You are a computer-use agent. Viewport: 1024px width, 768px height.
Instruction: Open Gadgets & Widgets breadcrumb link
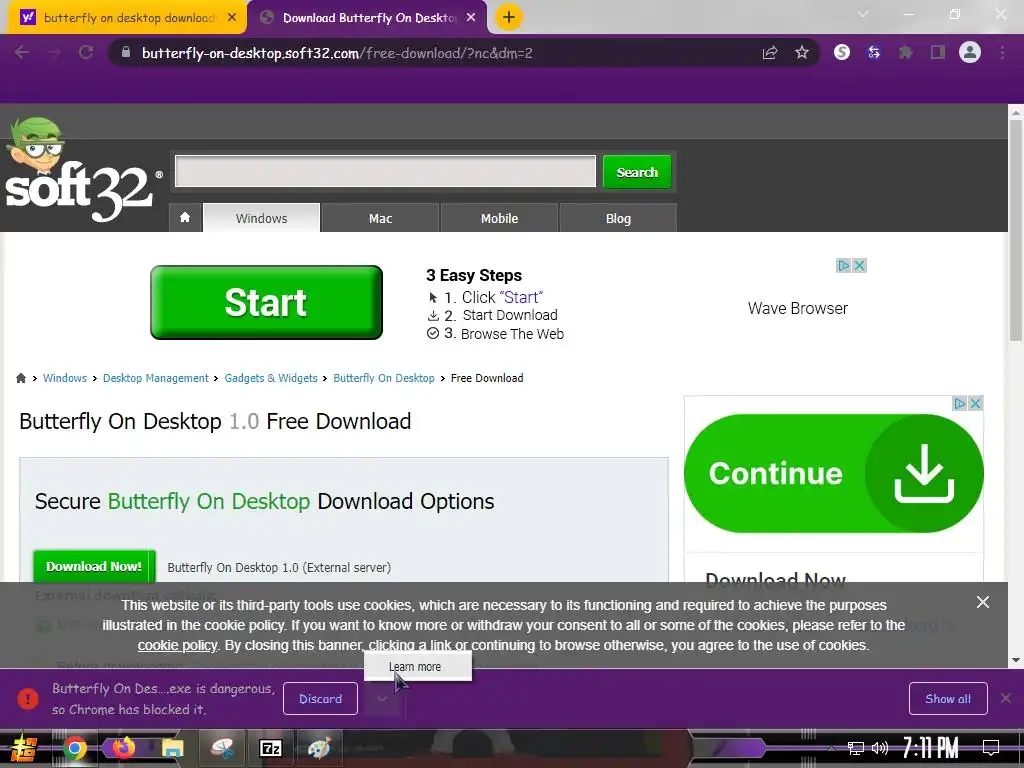[271, 378]
